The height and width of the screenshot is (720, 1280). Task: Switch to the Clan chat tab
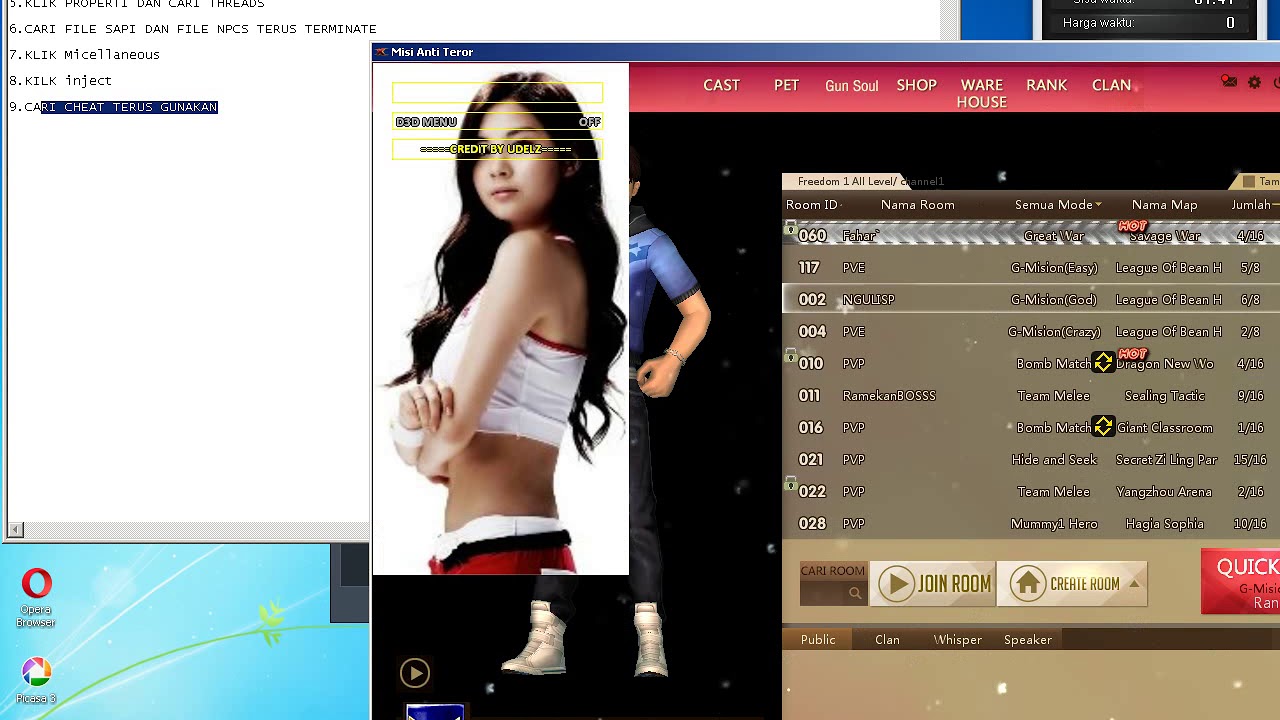click(887, 640)
